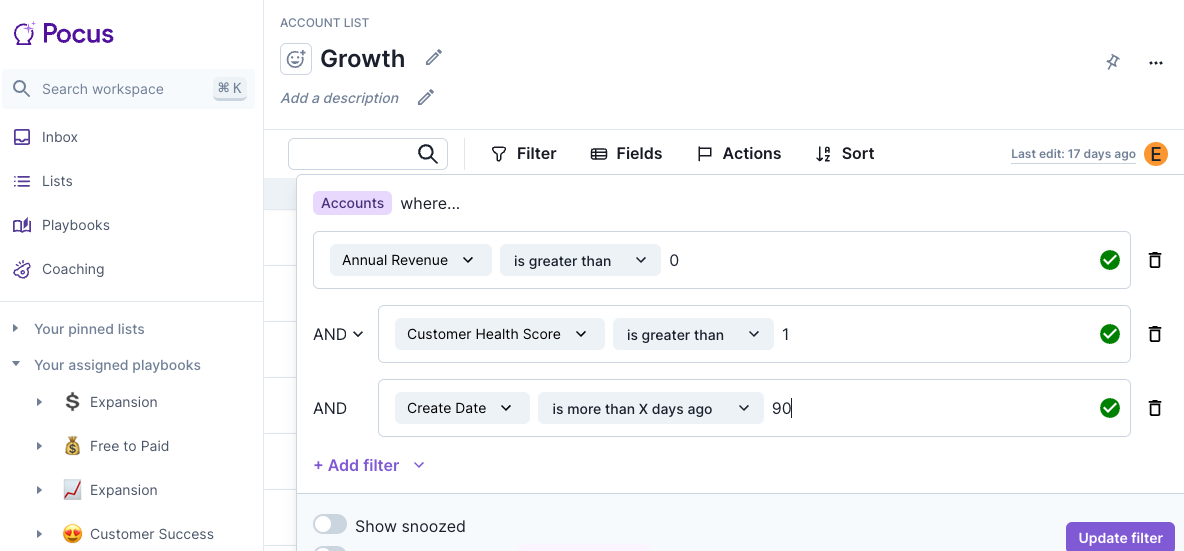1184x551 pixels.
Task: Change the AND operator dropdown
Action: (338, 334)
